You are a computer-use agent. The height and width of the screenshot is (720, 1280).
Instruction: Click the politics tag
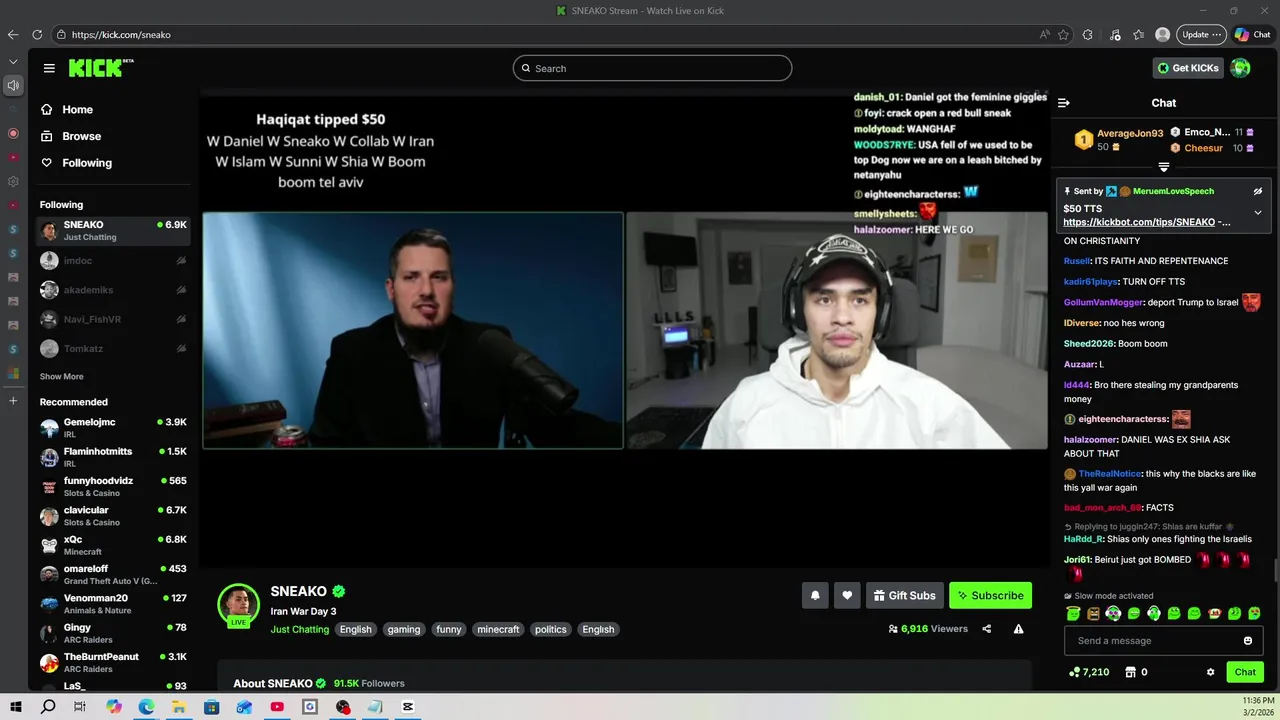(550, 629)
